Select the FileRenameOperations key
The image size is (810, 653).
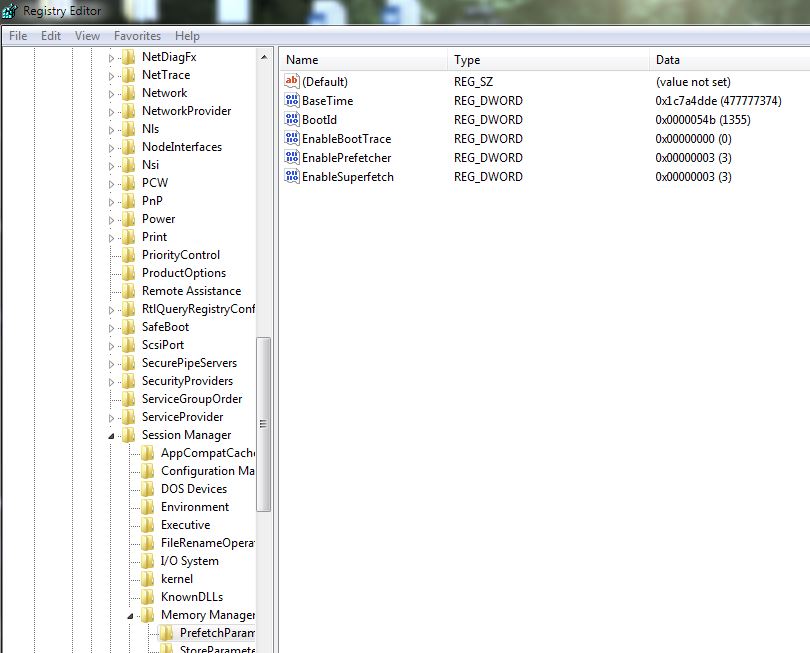[x=208, y=543]
